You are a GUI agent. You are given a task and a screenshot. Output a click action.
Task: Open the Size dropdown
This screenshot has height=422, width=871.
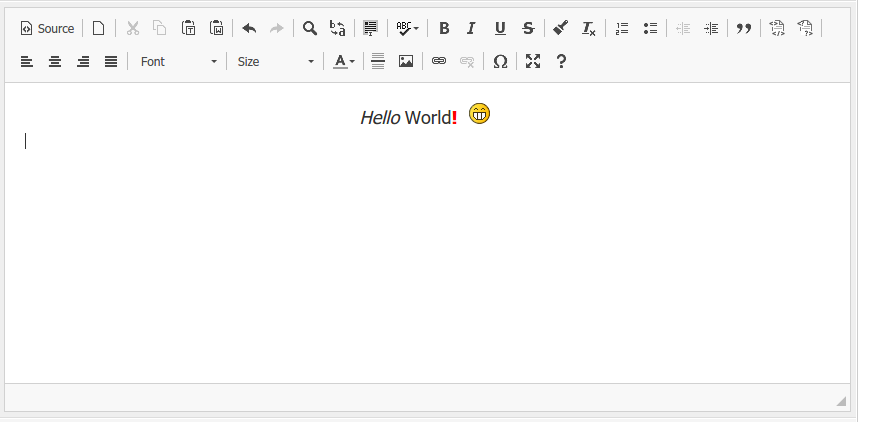coord(276,61)
